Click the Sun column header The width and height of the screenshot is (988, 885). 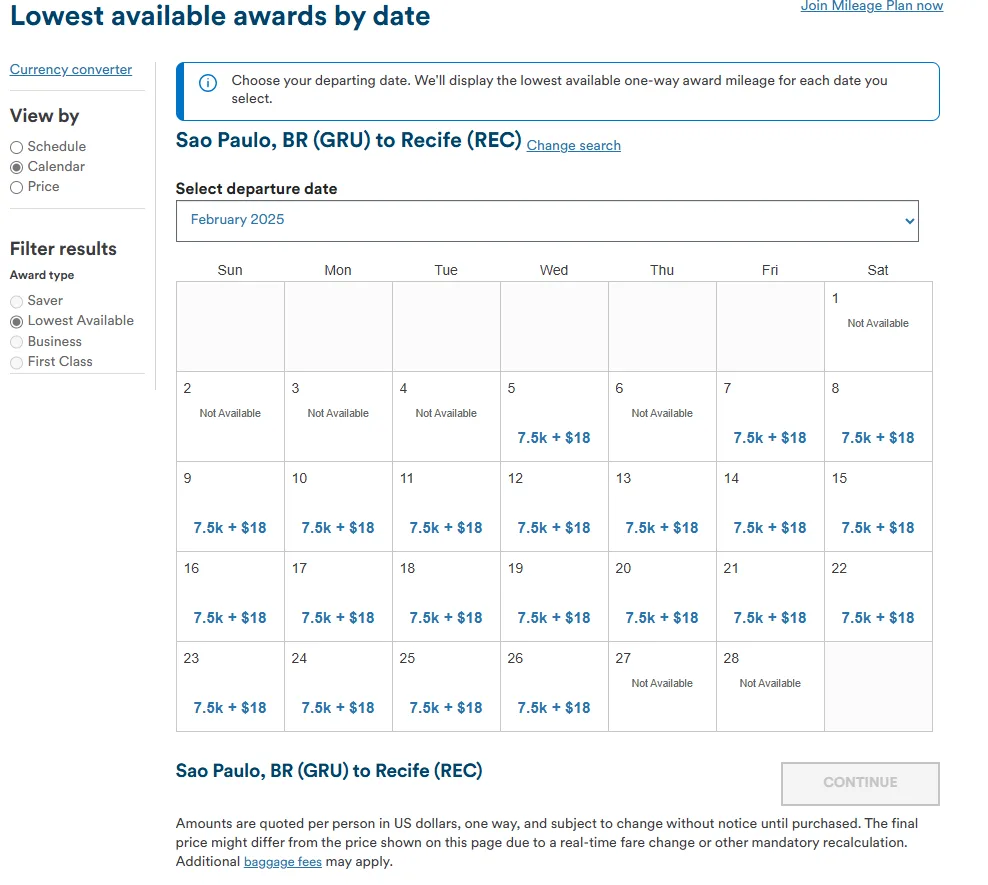(230, 270)
